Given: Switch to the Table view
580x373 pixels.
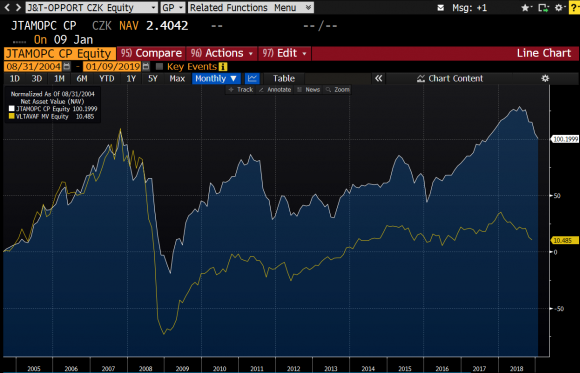Looking at the screenshot, I should pyautogui.click(x=284, y=78).
